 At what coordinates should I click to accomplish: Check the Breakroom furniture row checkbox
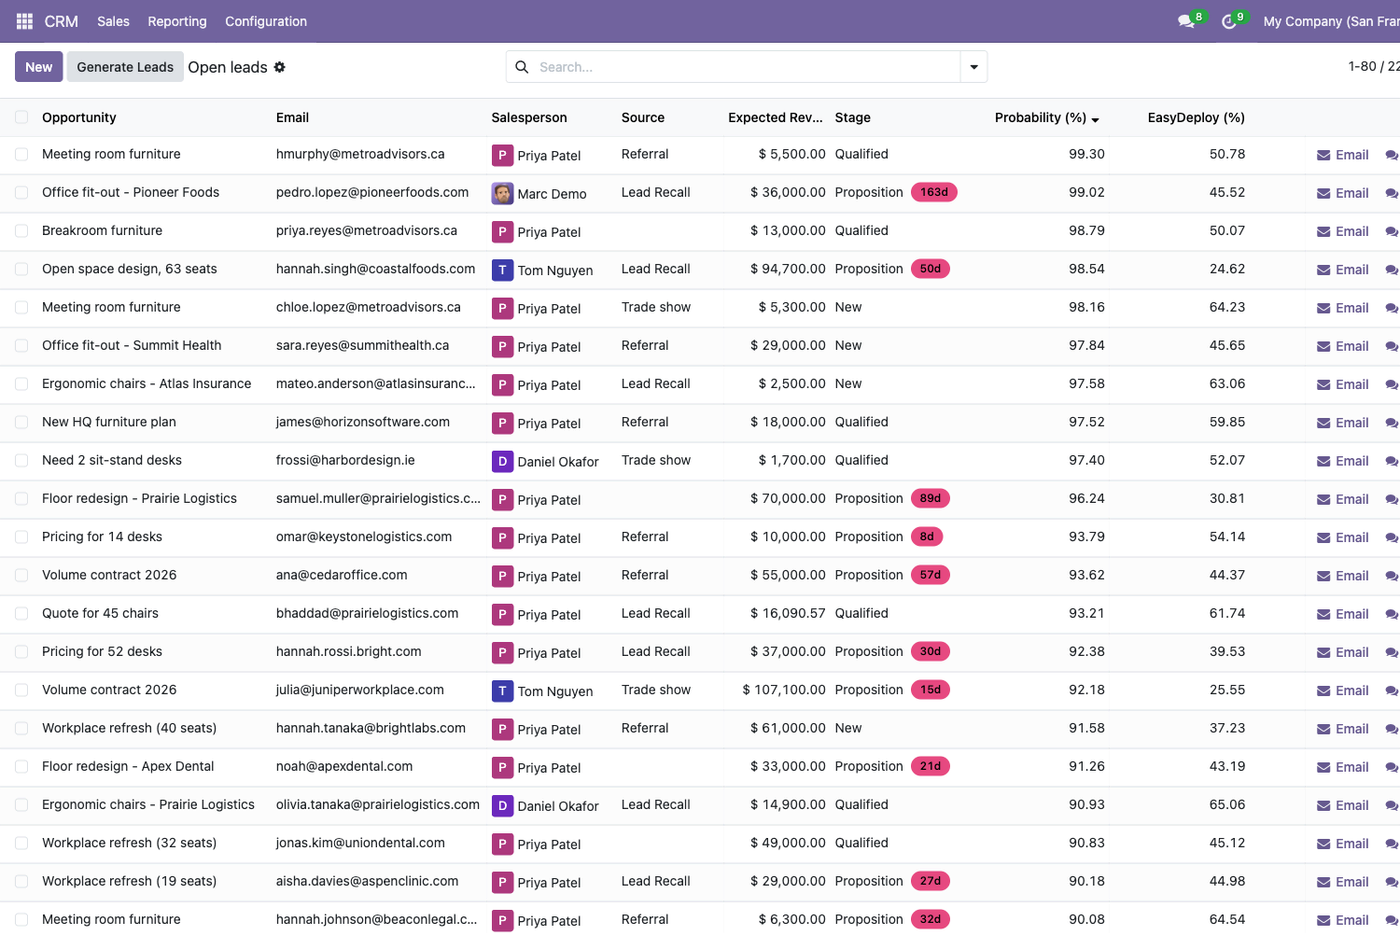pos(21,231)
